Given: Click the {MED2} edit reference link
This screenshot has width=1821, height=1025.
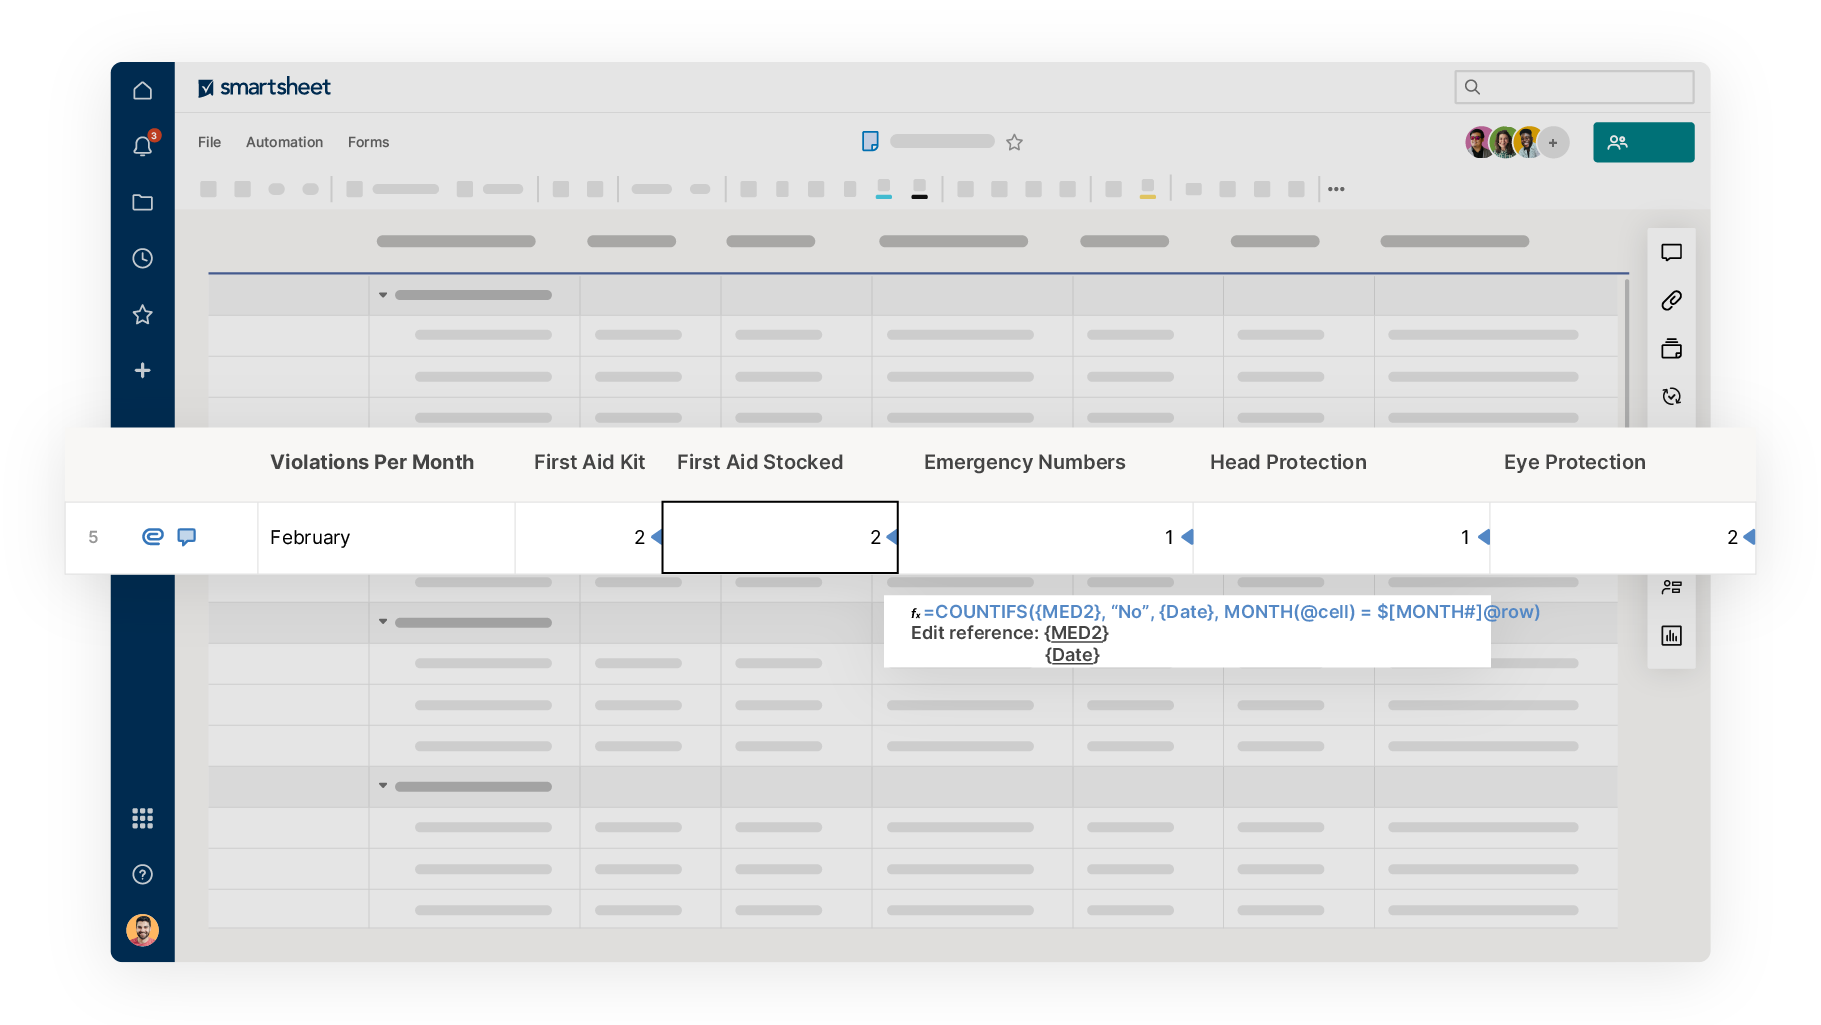Looking at the screenshot, I should tap(1076, 633).
